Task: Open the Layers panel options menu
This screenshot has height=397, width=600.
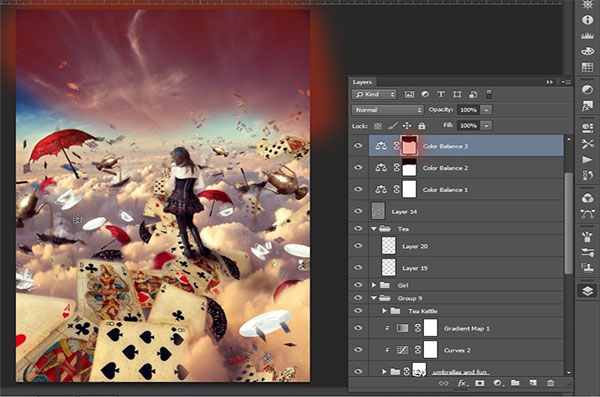Action: (x=566, y=82)
